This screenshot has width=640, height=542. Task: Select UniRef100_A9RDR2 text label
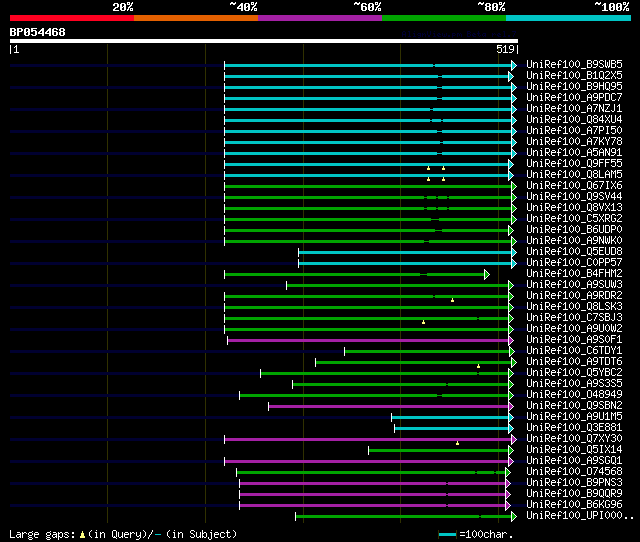coord(574,296)
